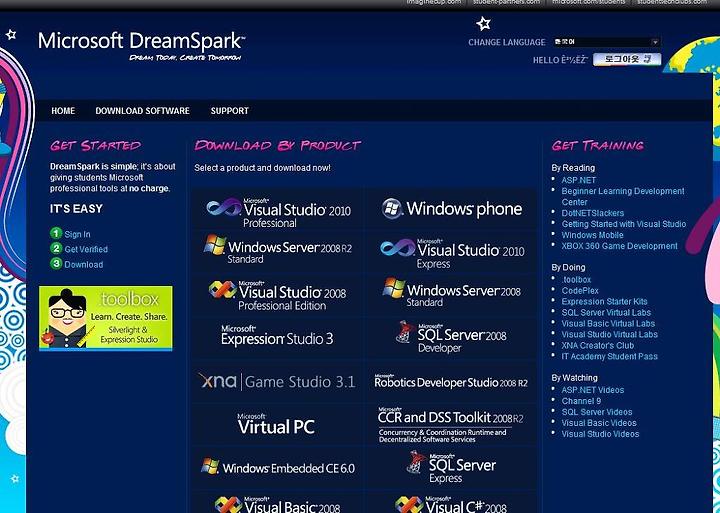Select Windows Server 2008 R2 Standard logo
Screen dimensions: 720x513
pyautogui.click(x=278, y=249)
